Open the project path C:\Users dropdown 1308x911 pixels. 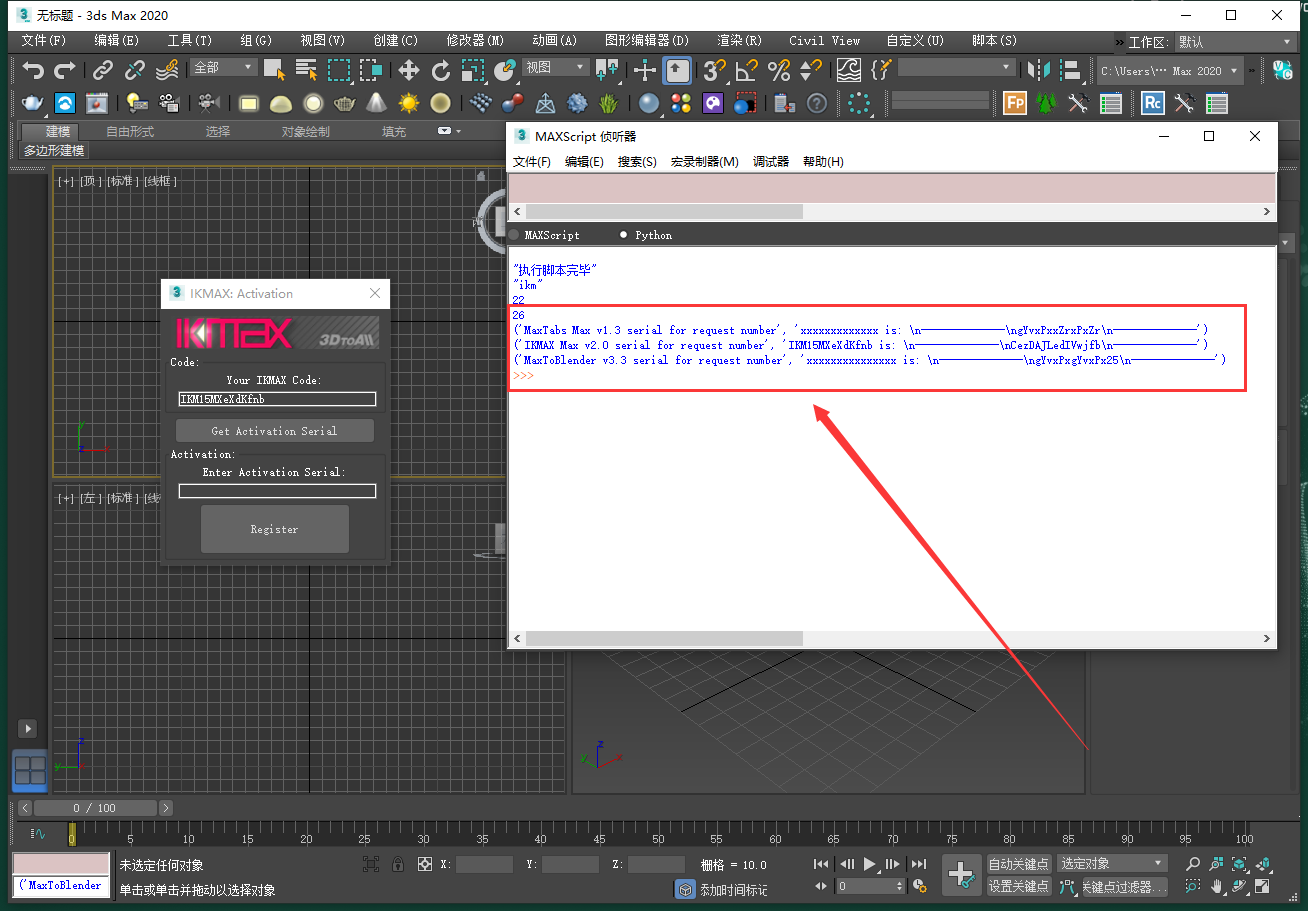point(1170,71)
